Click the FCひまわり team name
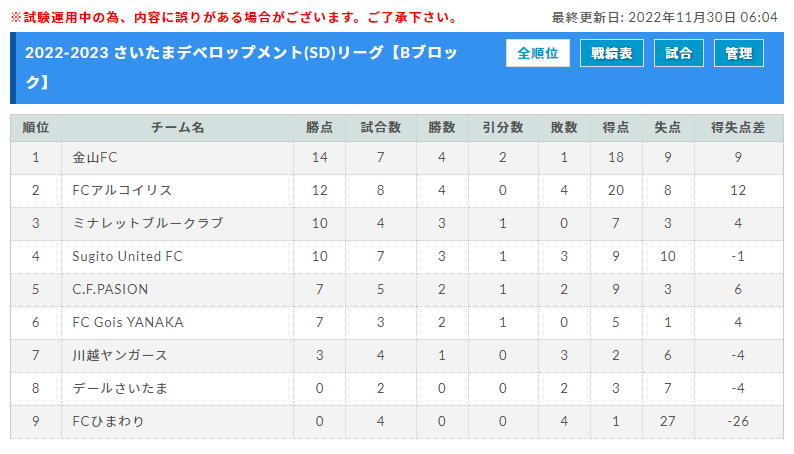This screenshot has height=454, width=794. 108,421
